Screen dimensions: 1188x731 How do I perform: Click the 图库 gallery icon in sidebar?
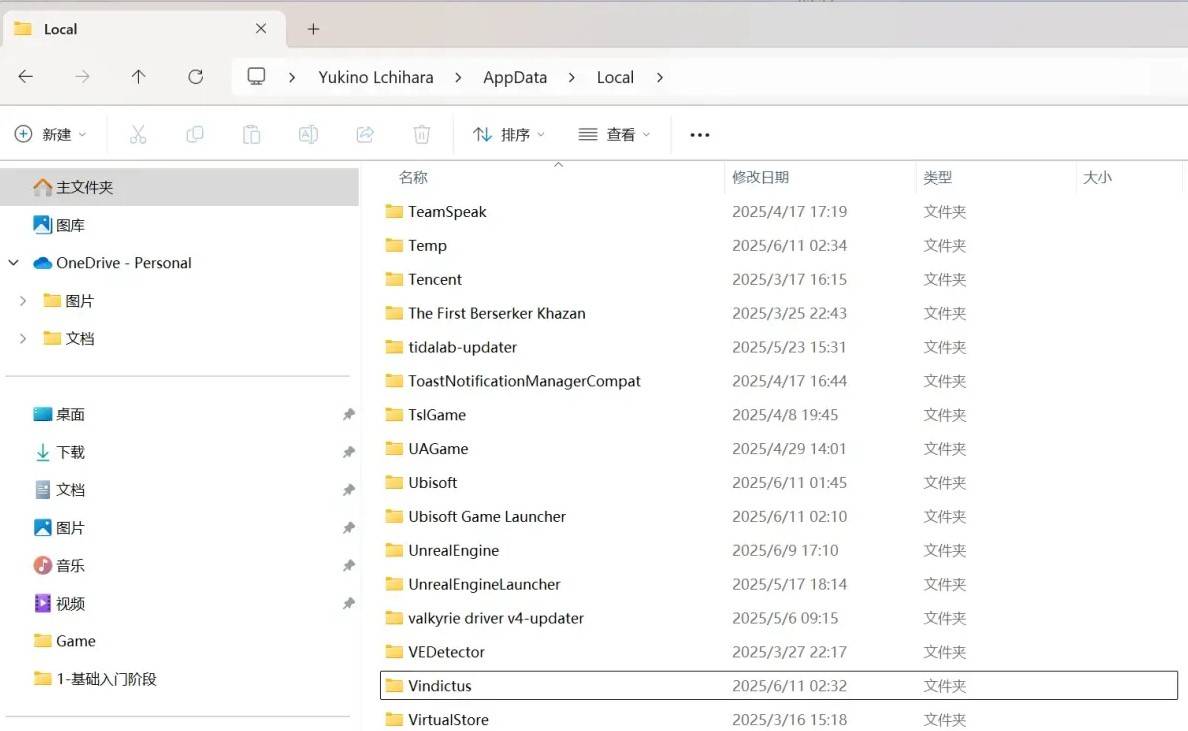coord(42,225)
